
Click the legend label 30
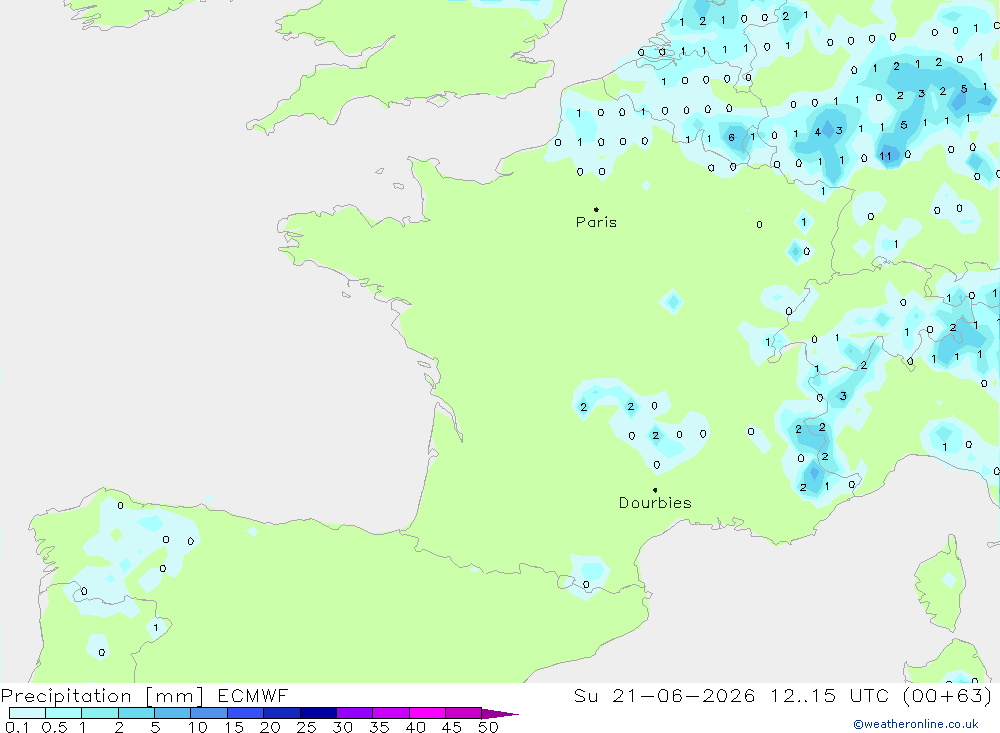343,727
